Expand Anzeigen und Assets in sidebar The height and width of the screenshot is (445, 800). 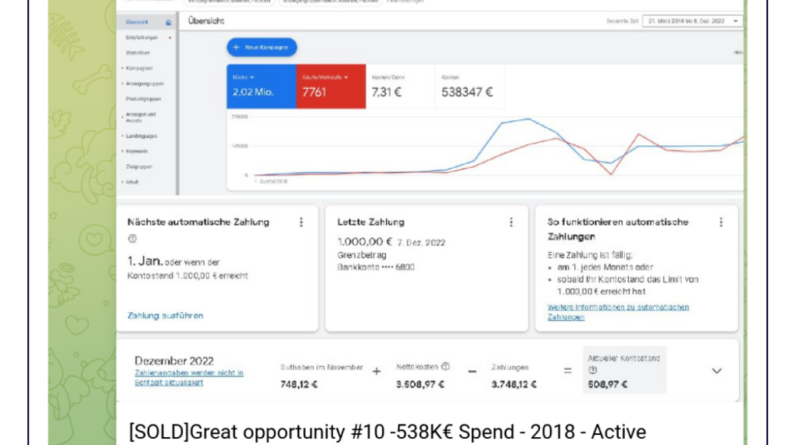tap(122, 117)
